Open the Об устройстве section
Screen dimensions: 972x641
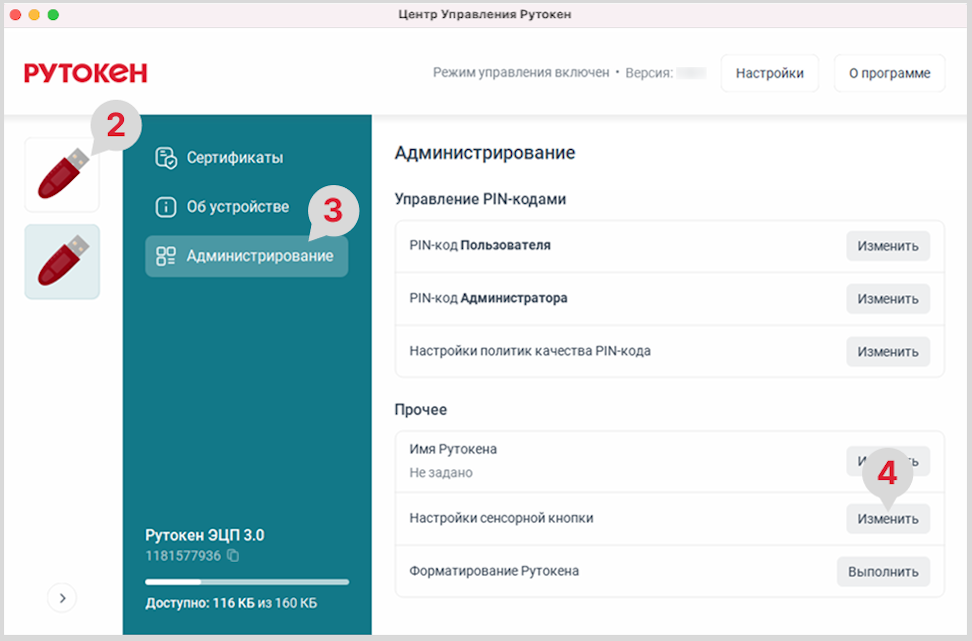tap(237, 207)
